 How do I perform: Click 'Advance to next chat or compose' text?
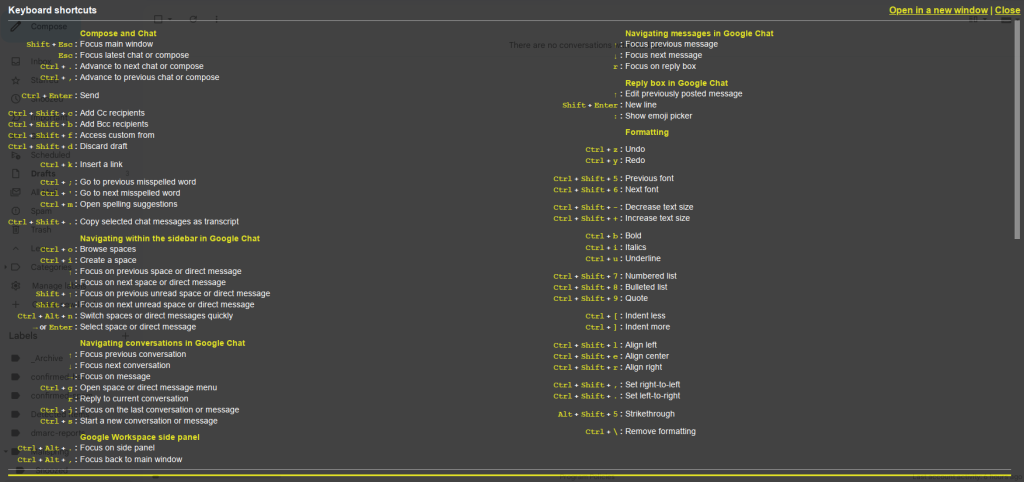coord(142,67)
